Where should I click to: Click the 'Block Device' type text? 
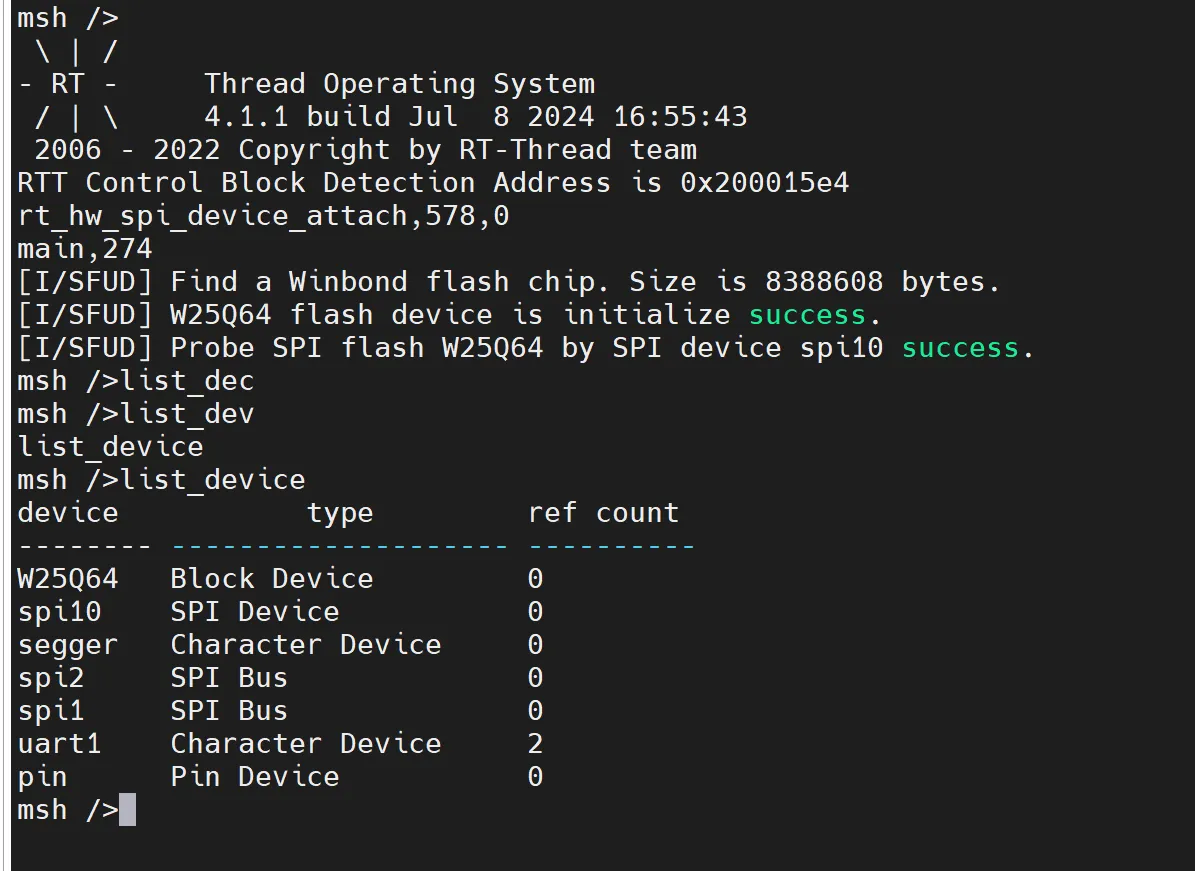click(272, 578)
